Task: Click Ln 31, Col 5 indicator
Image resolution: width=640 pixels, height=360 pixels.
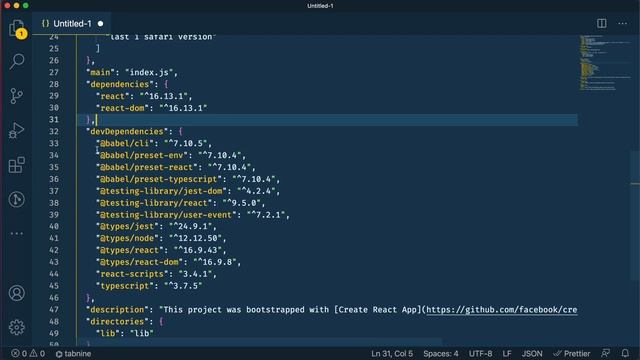Action: click(392, 353)
